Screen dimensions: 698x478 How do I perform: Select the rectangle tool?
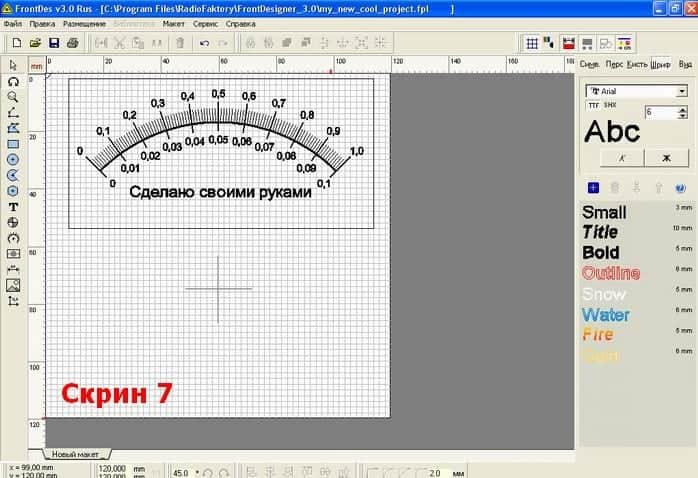click(x=13, y=144)
